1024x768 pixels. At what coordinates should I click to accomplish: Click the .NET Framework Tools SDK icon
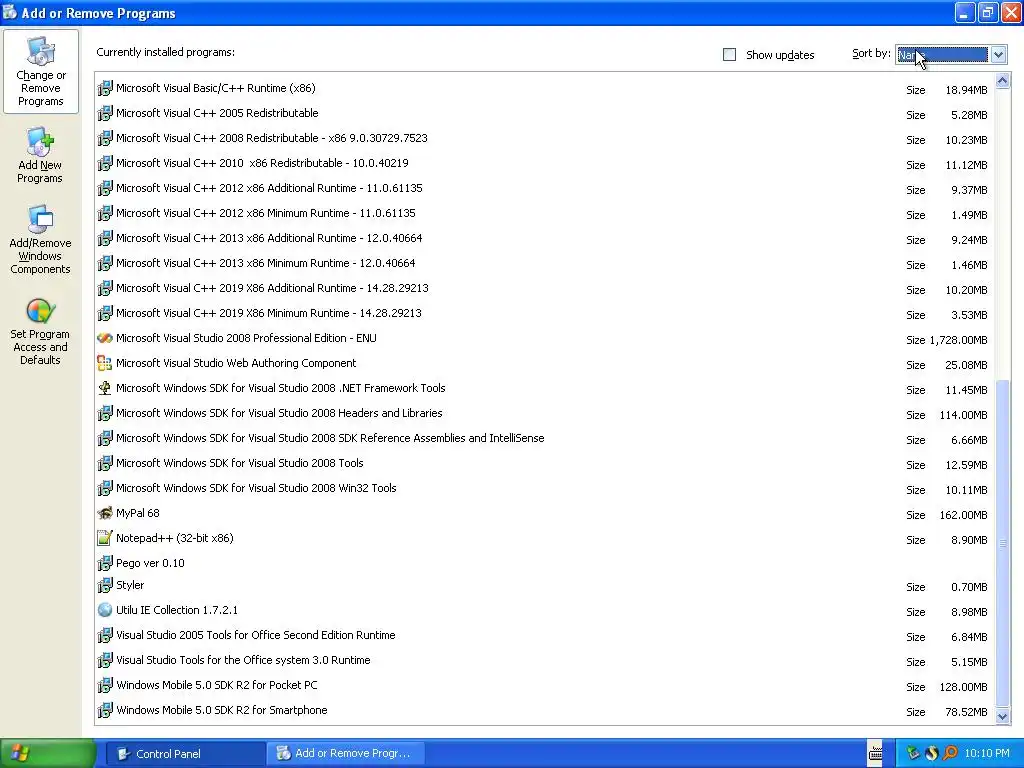coord(104,388)
